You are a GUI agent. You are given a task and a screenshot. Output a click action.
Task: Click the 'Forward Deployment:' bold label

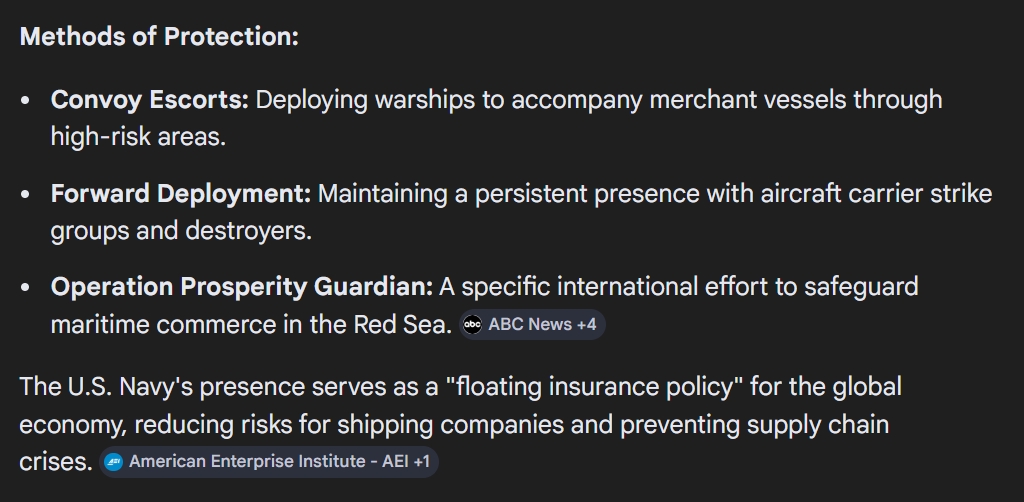coord(181,193)
